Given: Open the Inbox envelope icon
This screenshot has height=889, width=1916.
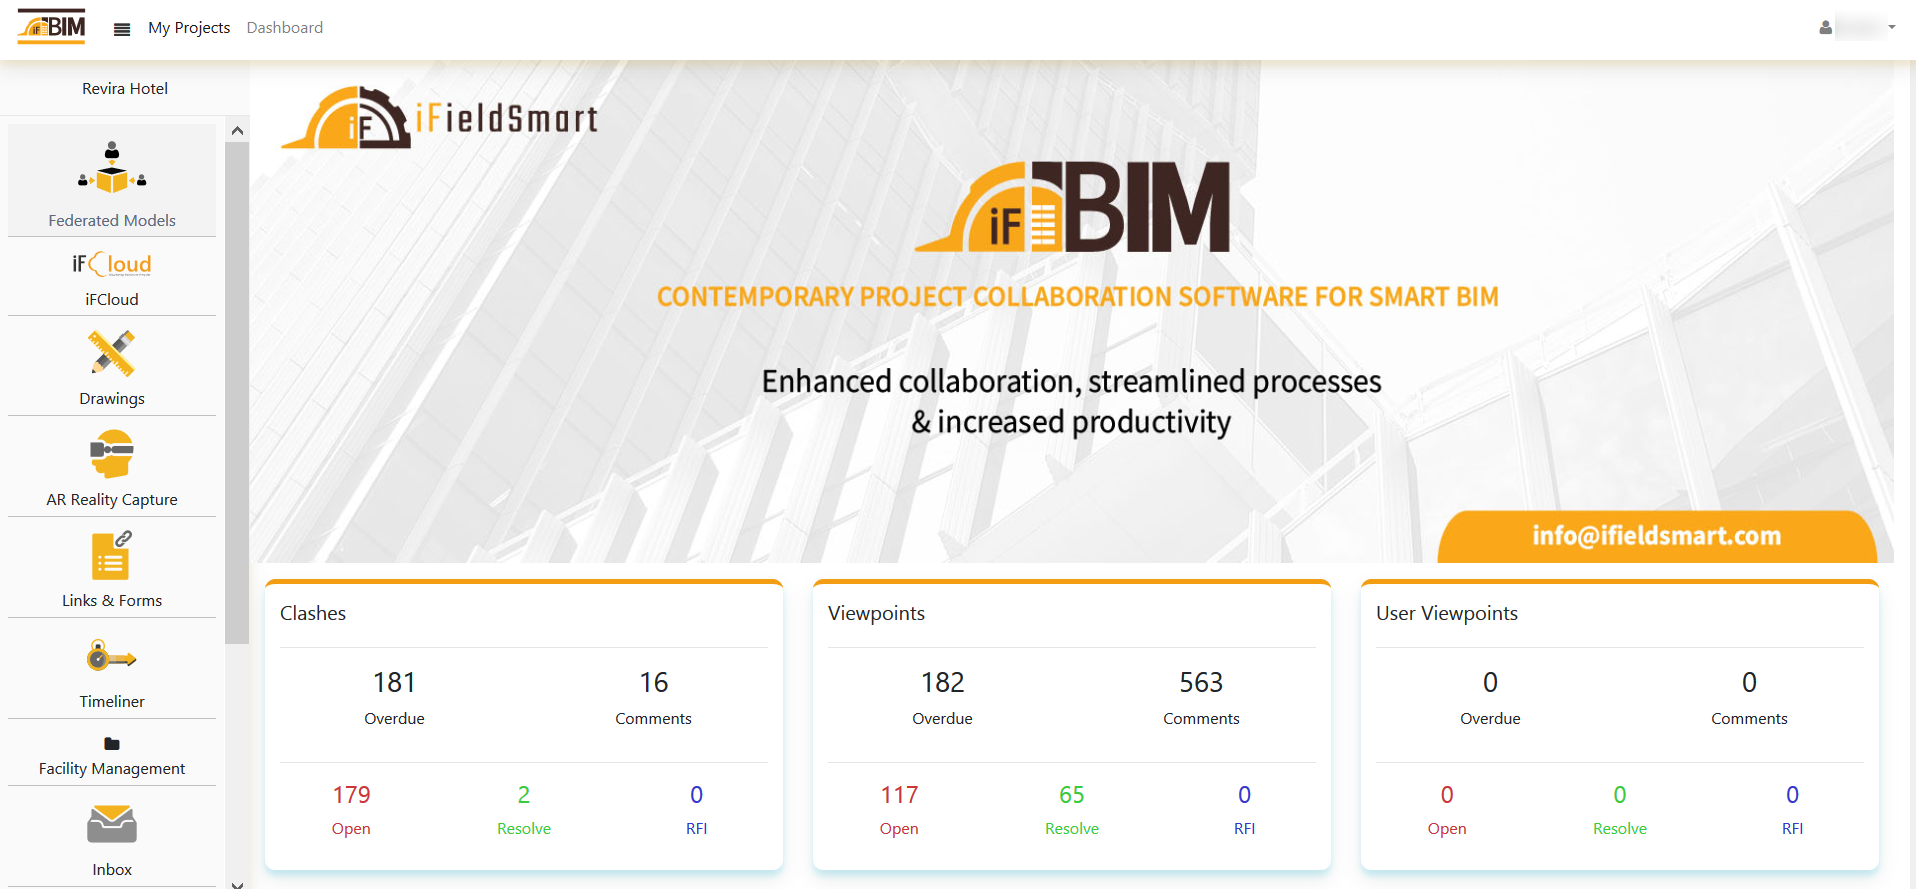Looking at the screenshot, I should pyautogui.click(x=112, y=824).
